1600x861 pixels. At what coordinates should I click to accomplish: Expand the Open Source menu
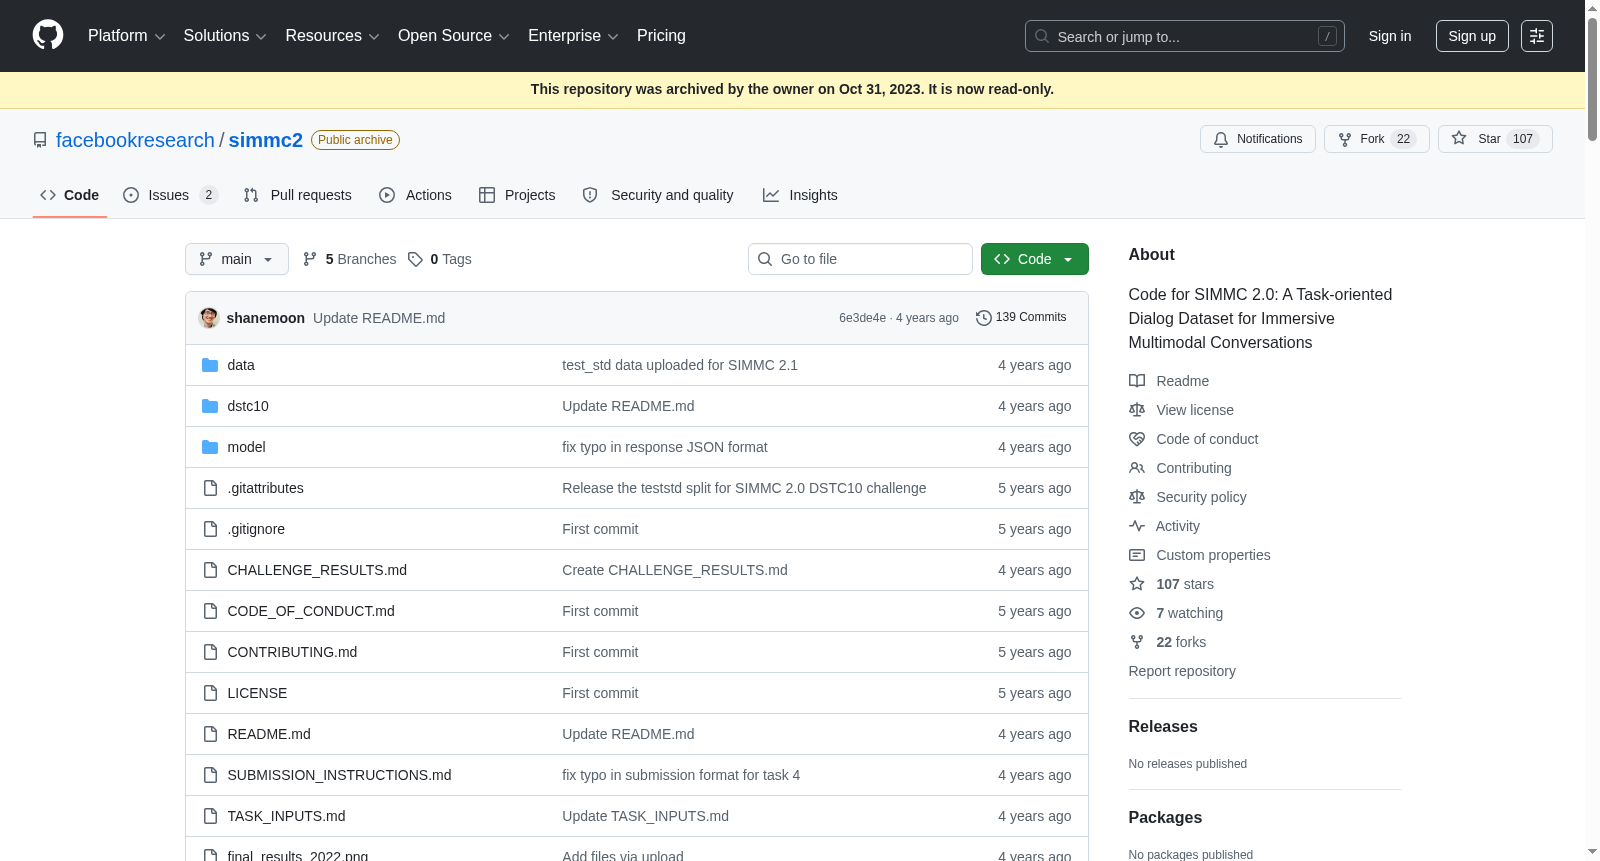(454, 36)
